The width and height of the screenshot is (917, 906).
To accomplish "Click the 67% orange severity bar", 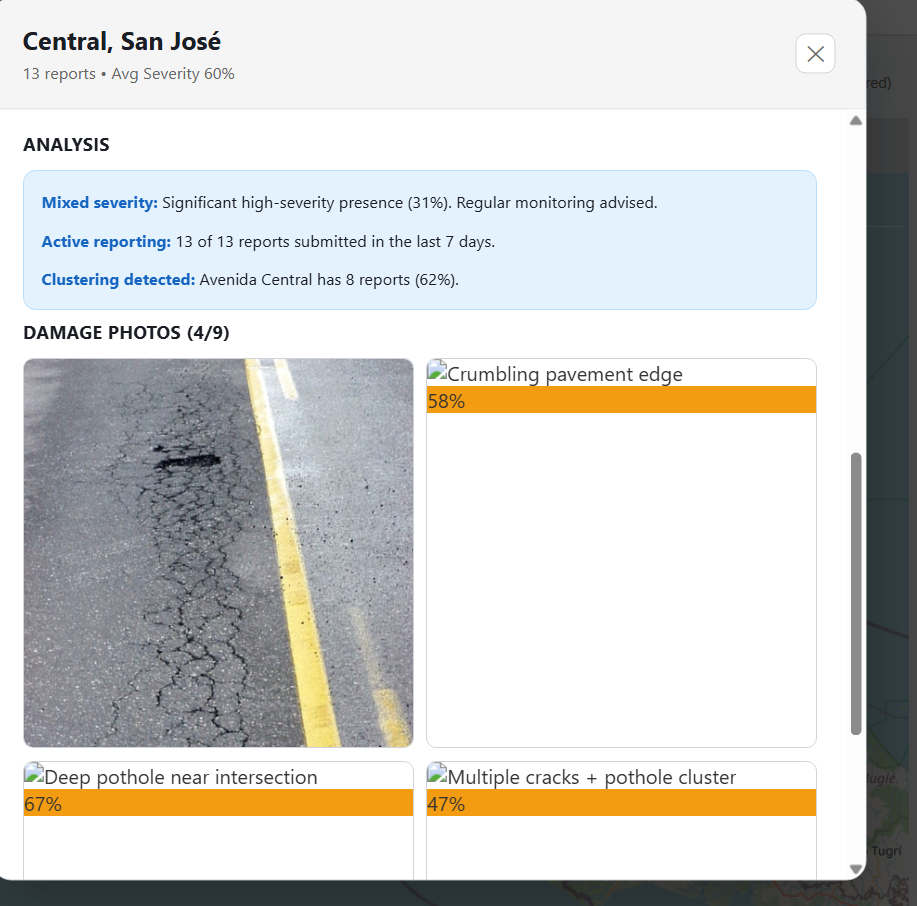I will 218,802.
